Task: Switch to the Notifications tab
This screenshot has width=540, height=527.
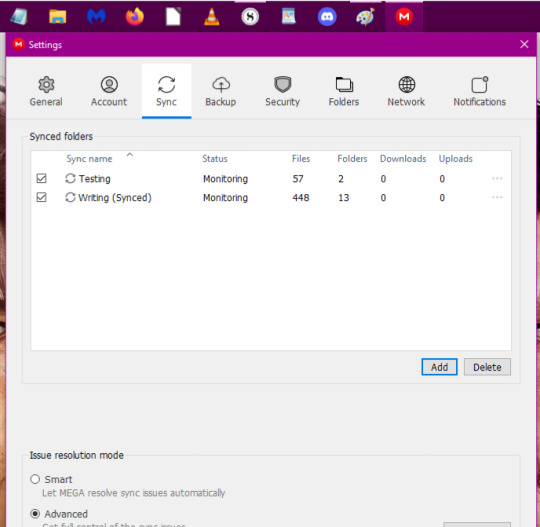Action: pyautogui.click(x=479, y=92)
